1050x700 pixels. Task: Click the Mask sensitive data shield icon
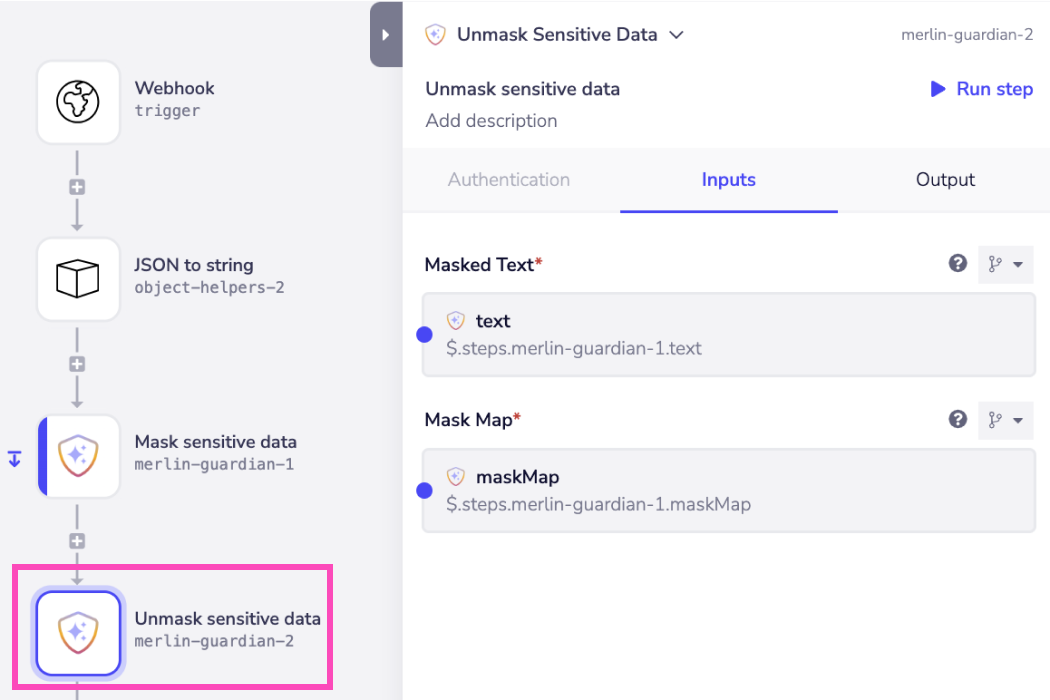tap(78, 455)
